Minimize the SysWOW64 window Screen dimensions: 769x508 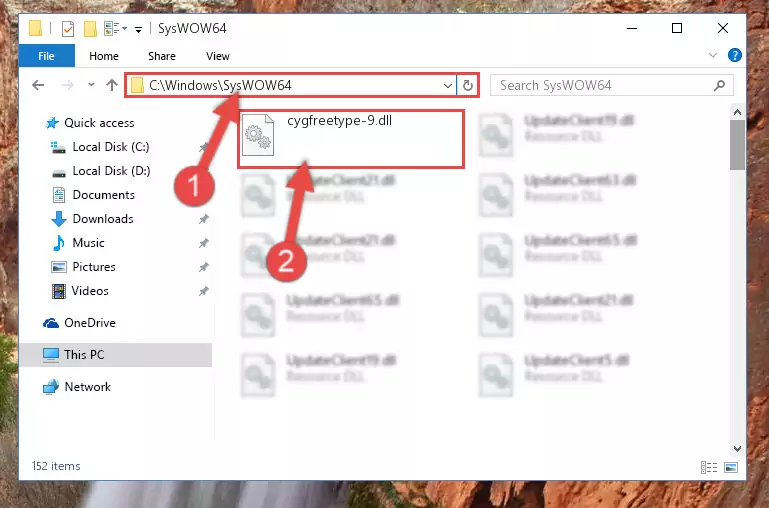click(632, 28)
